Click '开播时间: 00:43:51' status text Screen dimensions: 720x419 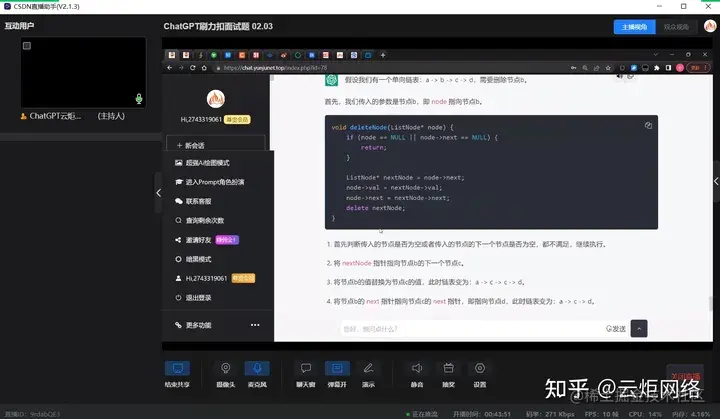pyautogui.click(x=482, y=414)
